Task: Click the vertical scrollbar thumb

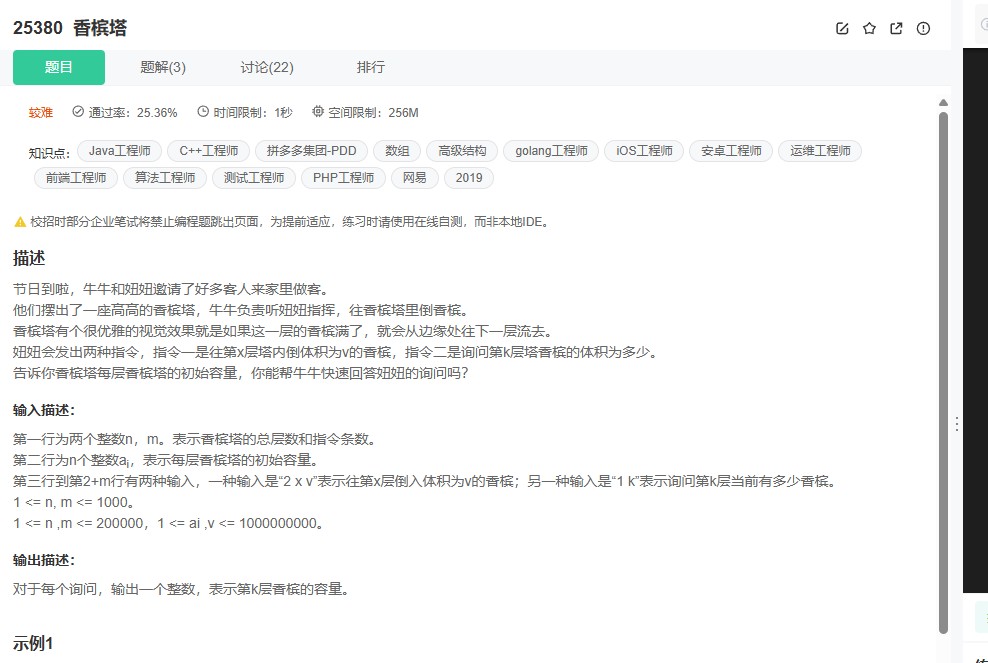Action: tap(943, 372)
